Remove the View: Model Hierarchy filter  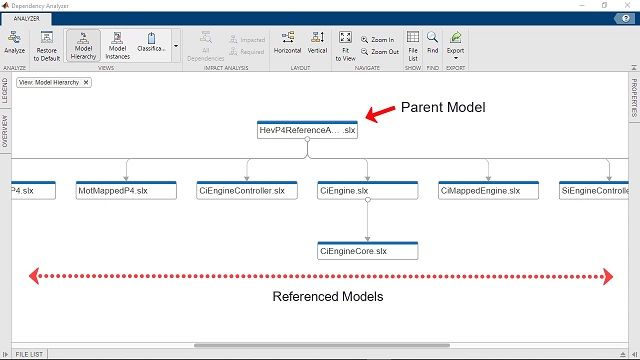click(86, 82)
